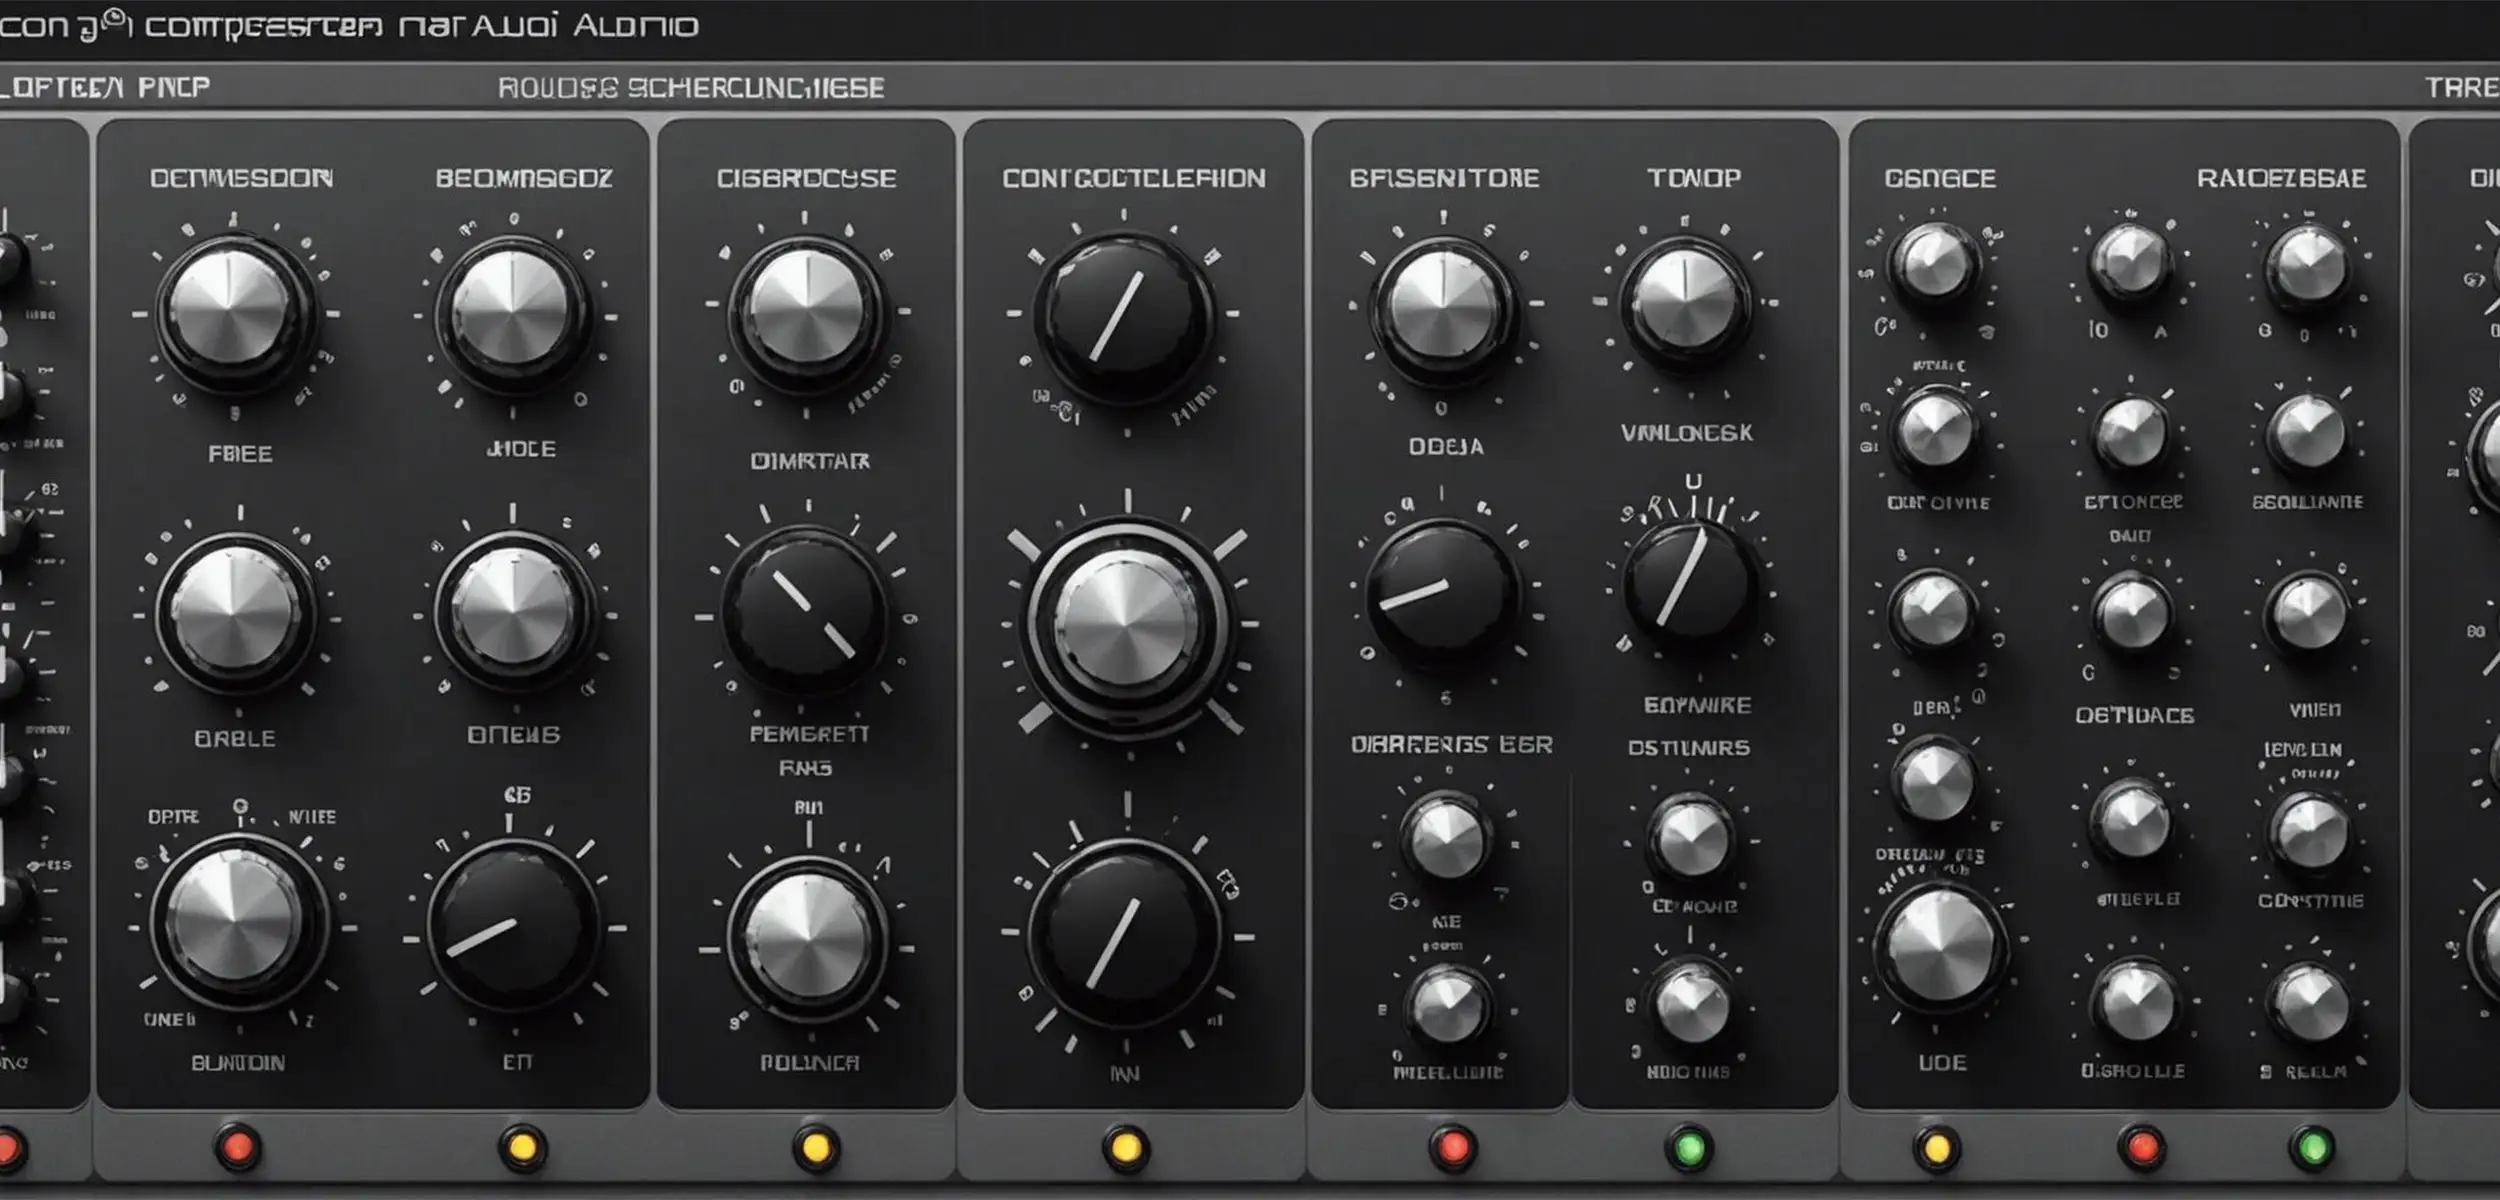This screenshot has width=2500, height=1200.
Task: Click the black knob above the ETI label
Action: (513, 925)
